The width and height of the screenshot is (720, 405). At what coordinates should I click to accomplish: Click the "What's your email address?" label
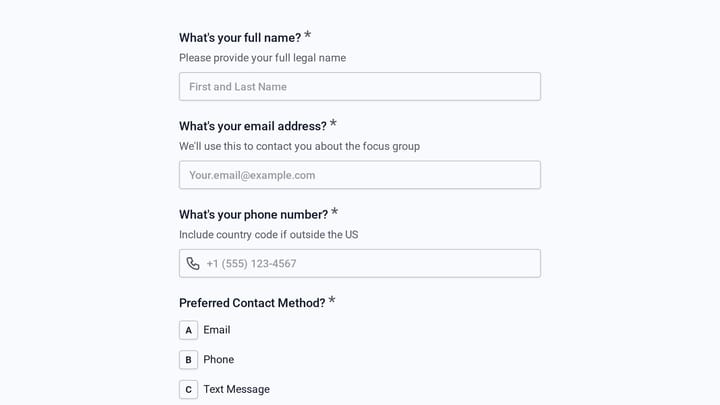coord(253,126)
